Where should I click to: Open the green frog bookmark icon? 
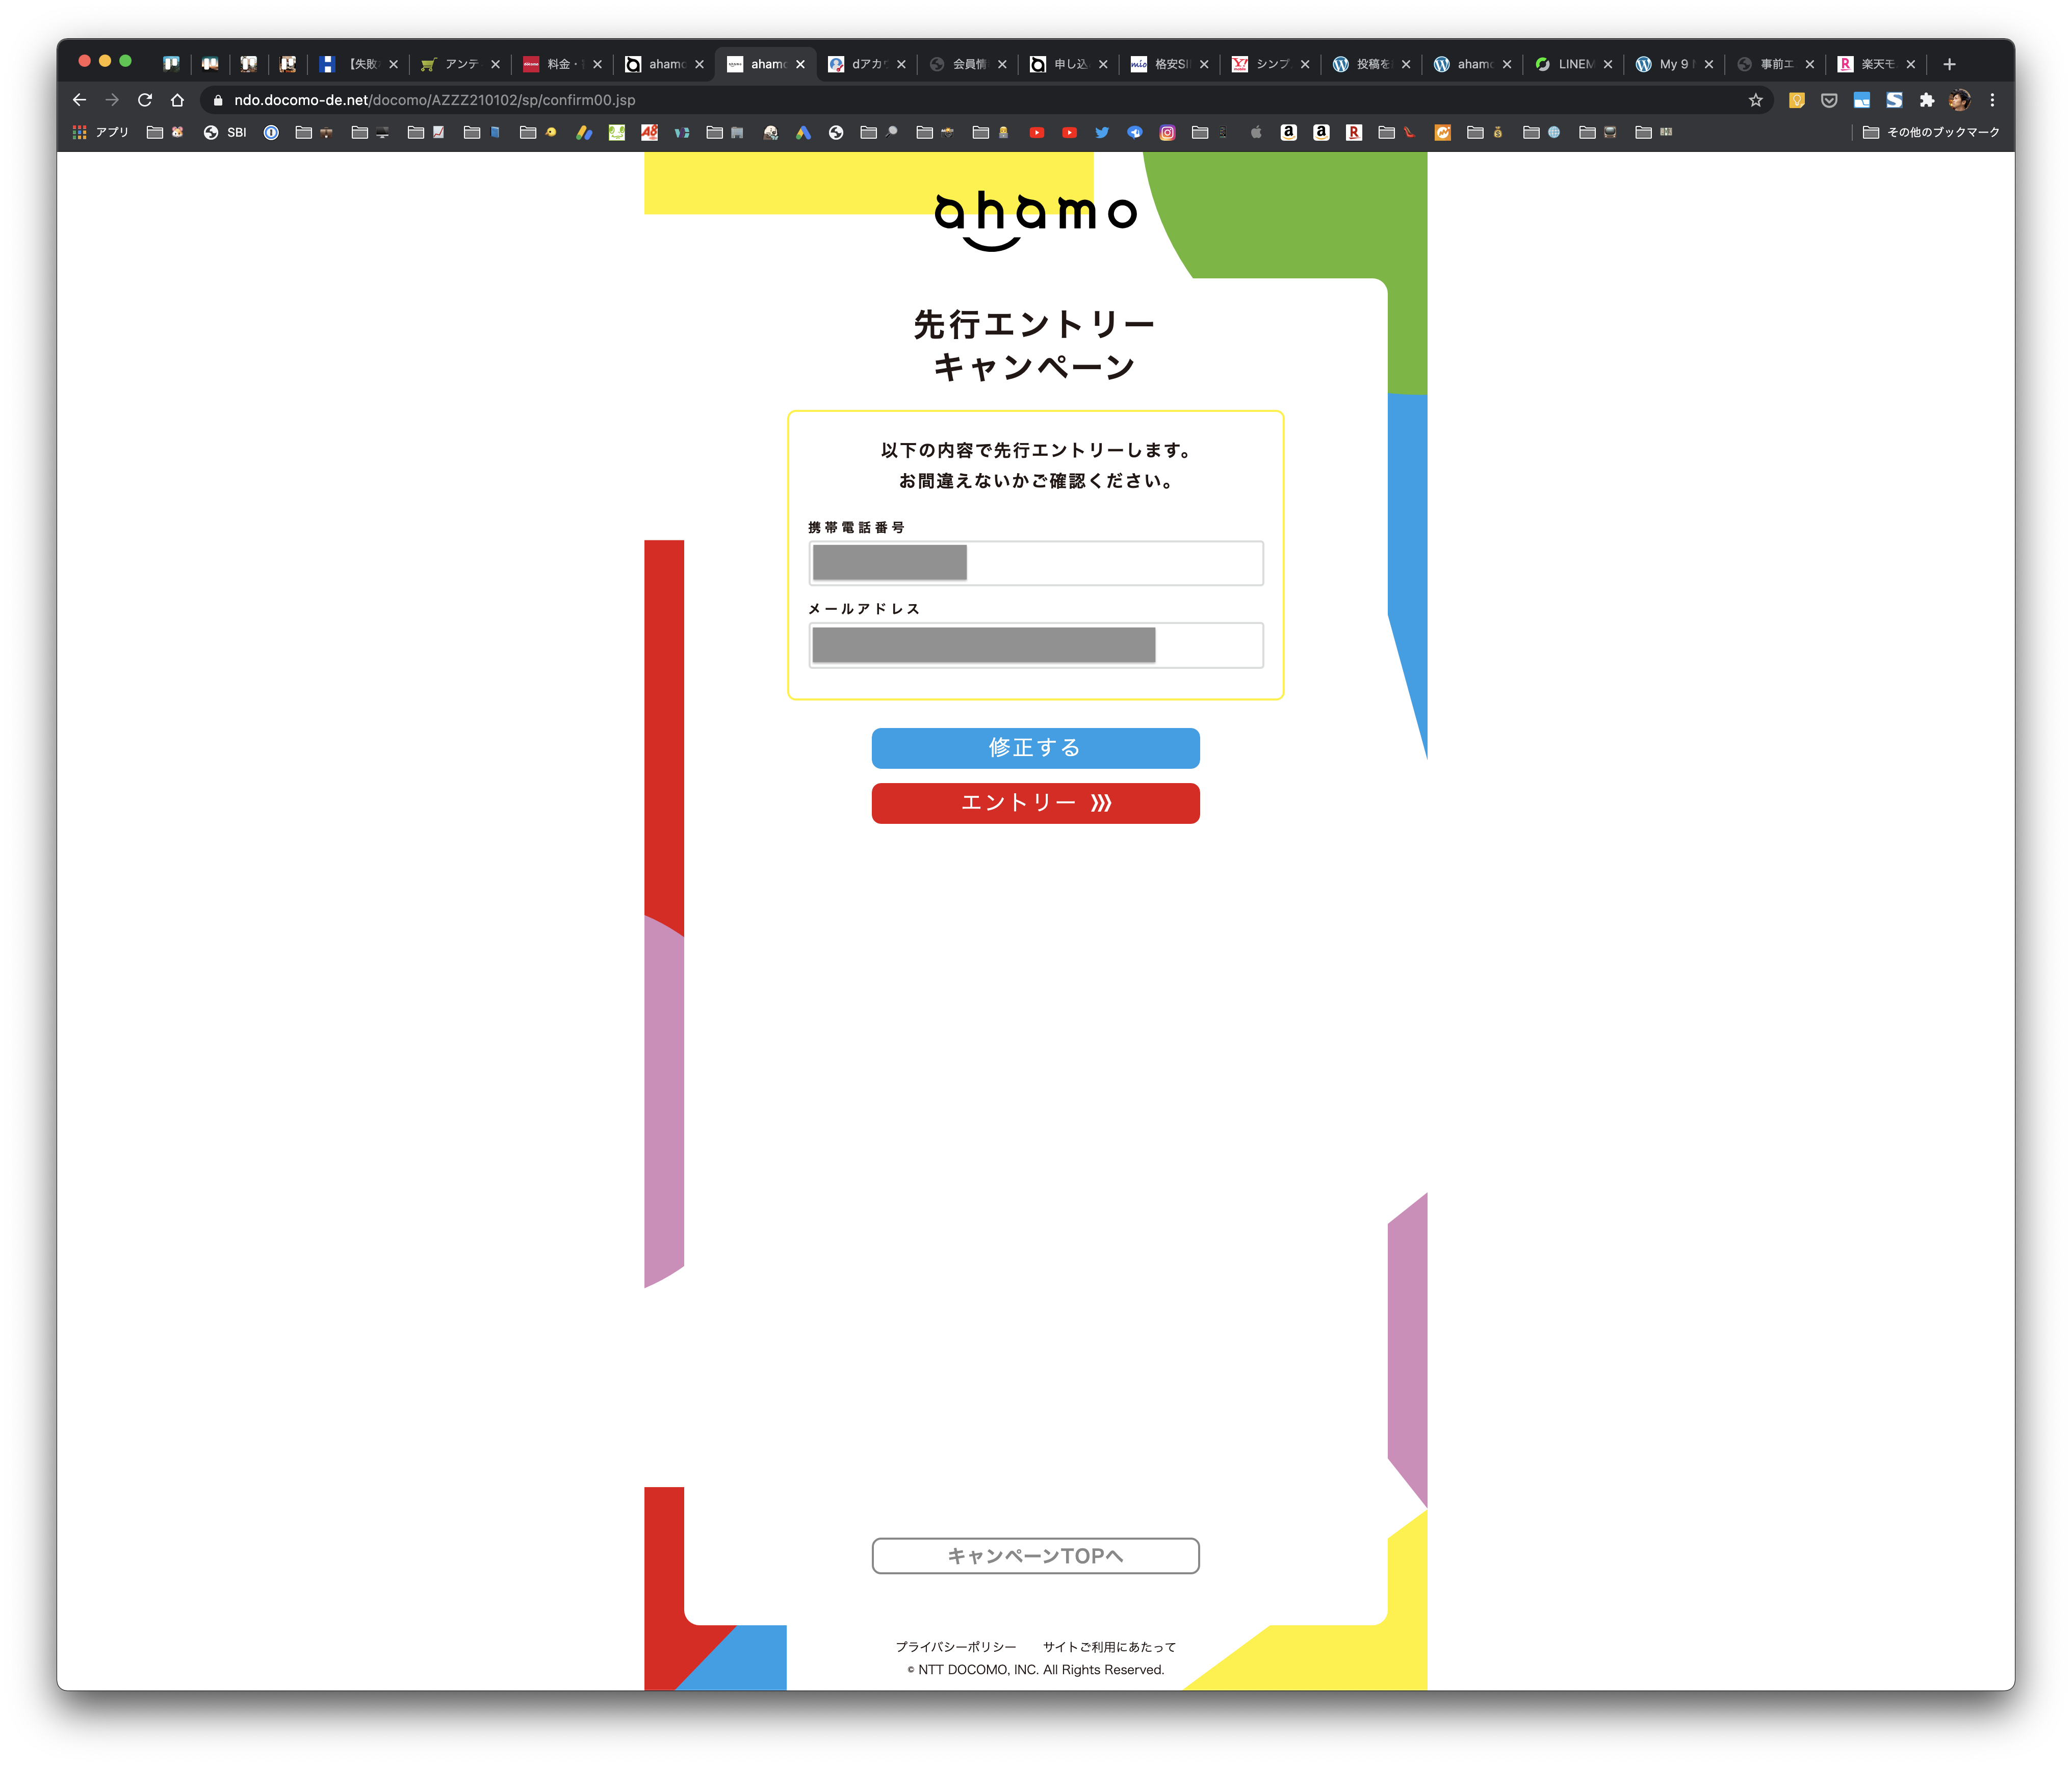click(617, 132)
